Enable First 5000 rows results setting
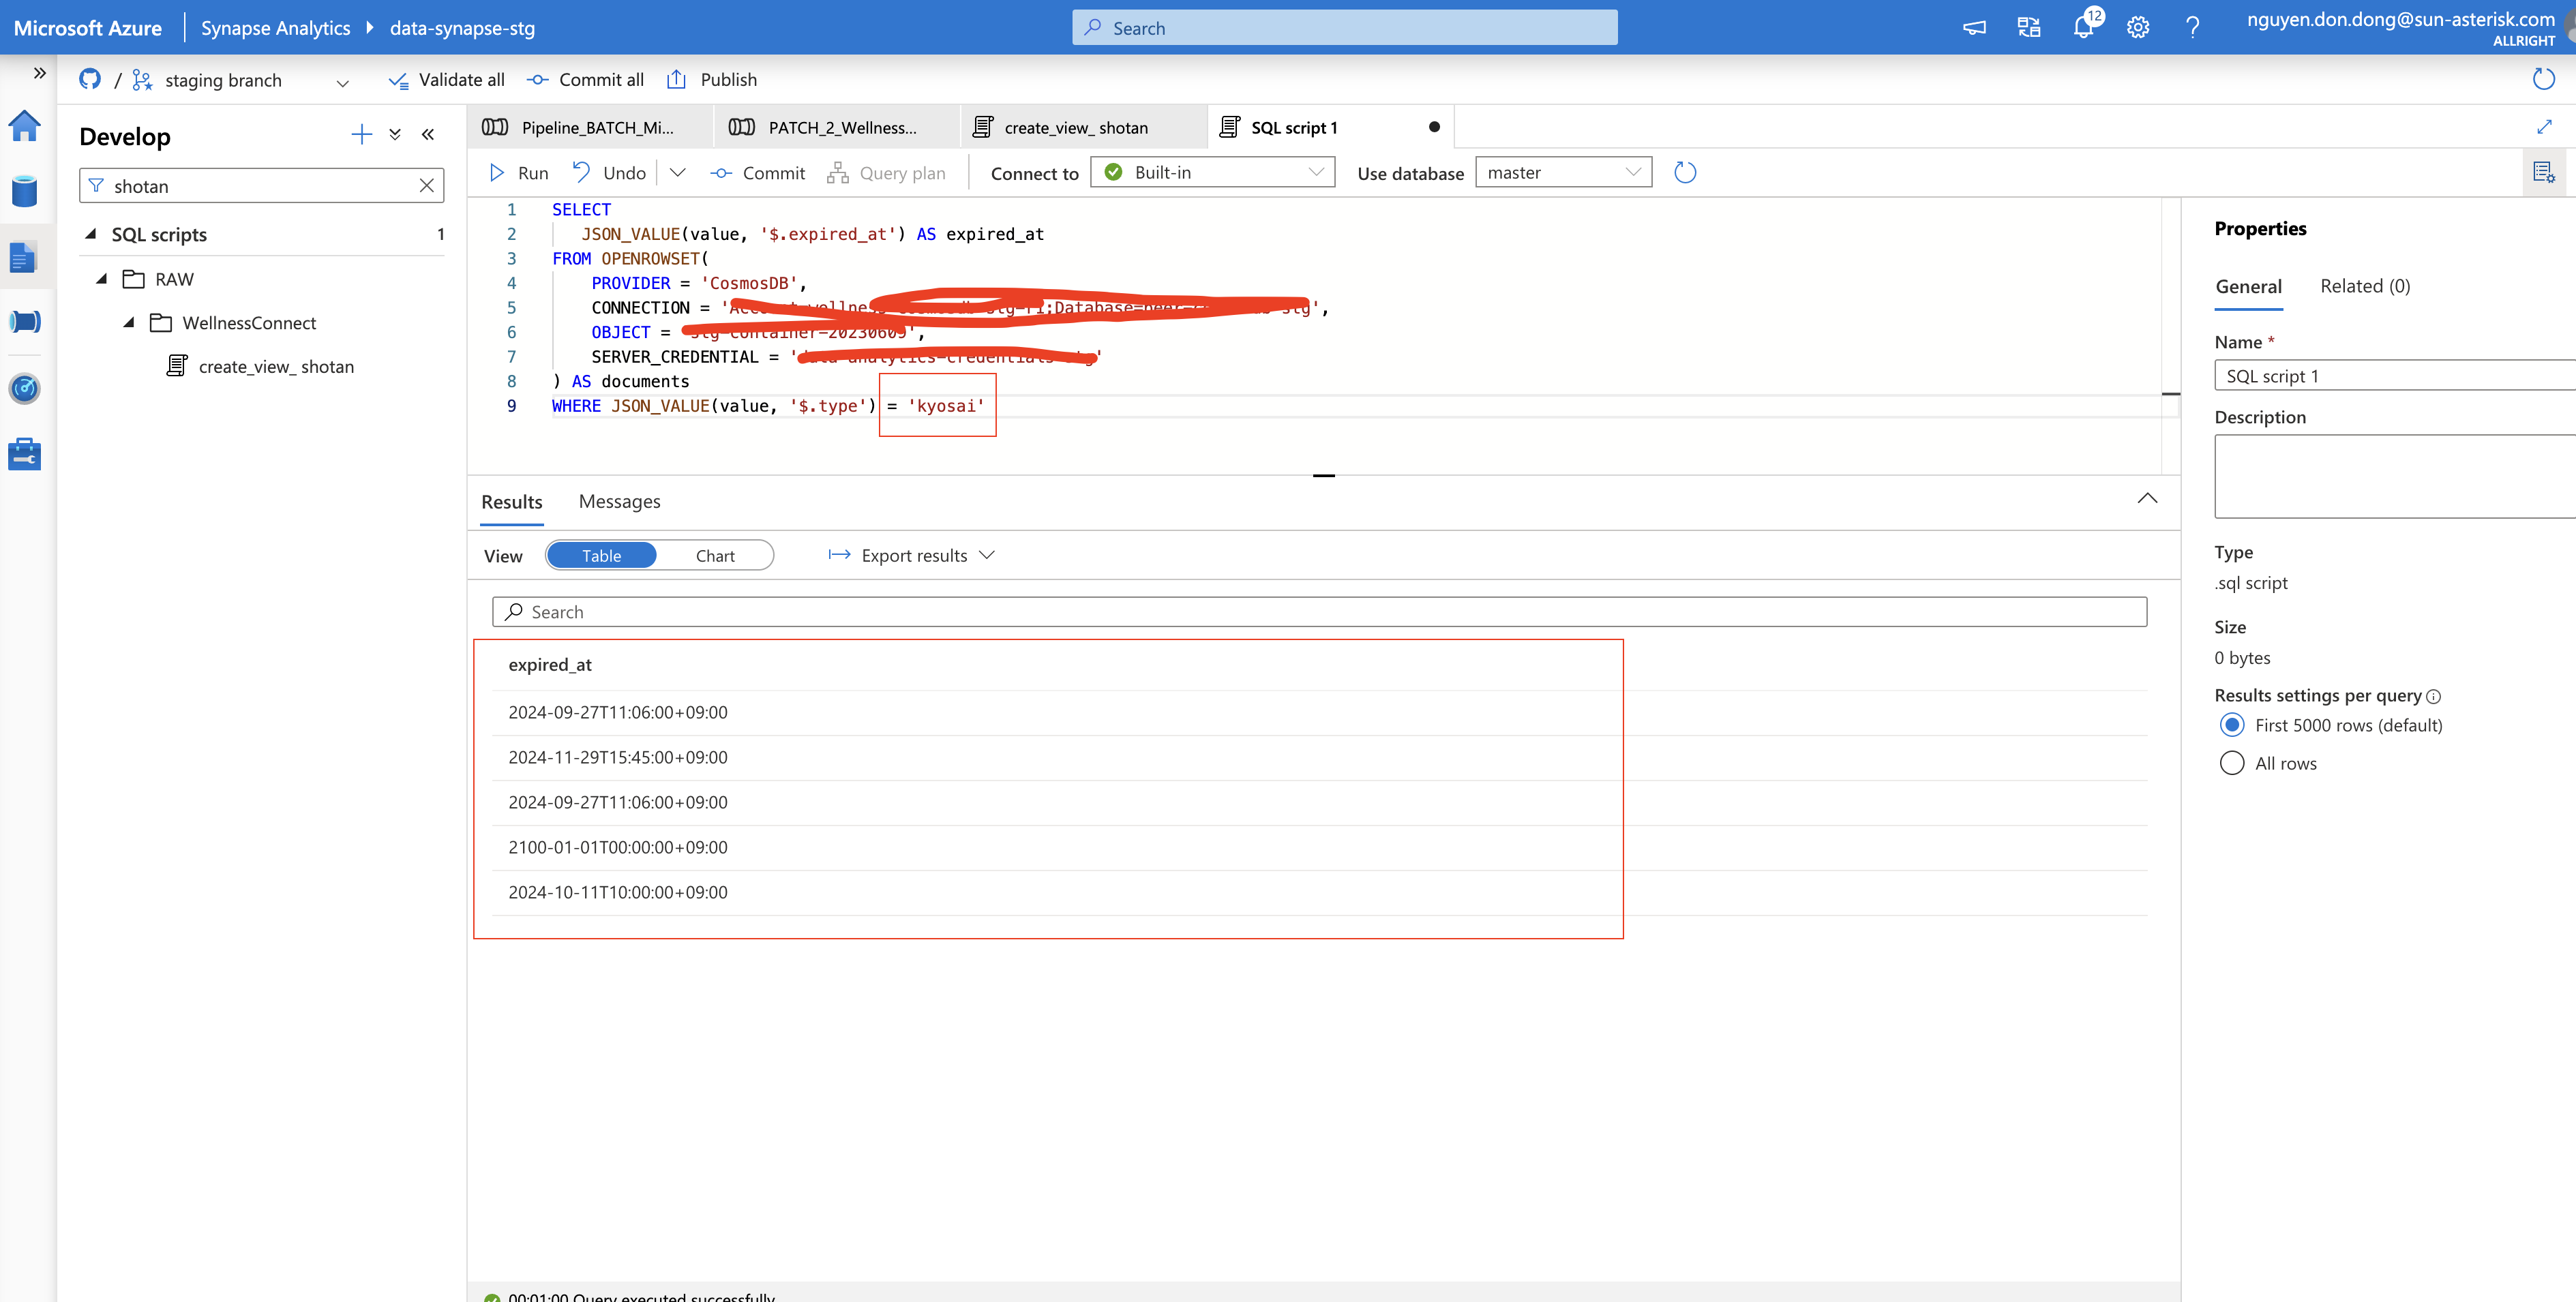2576x1302 pixels. click(2232, 724)
